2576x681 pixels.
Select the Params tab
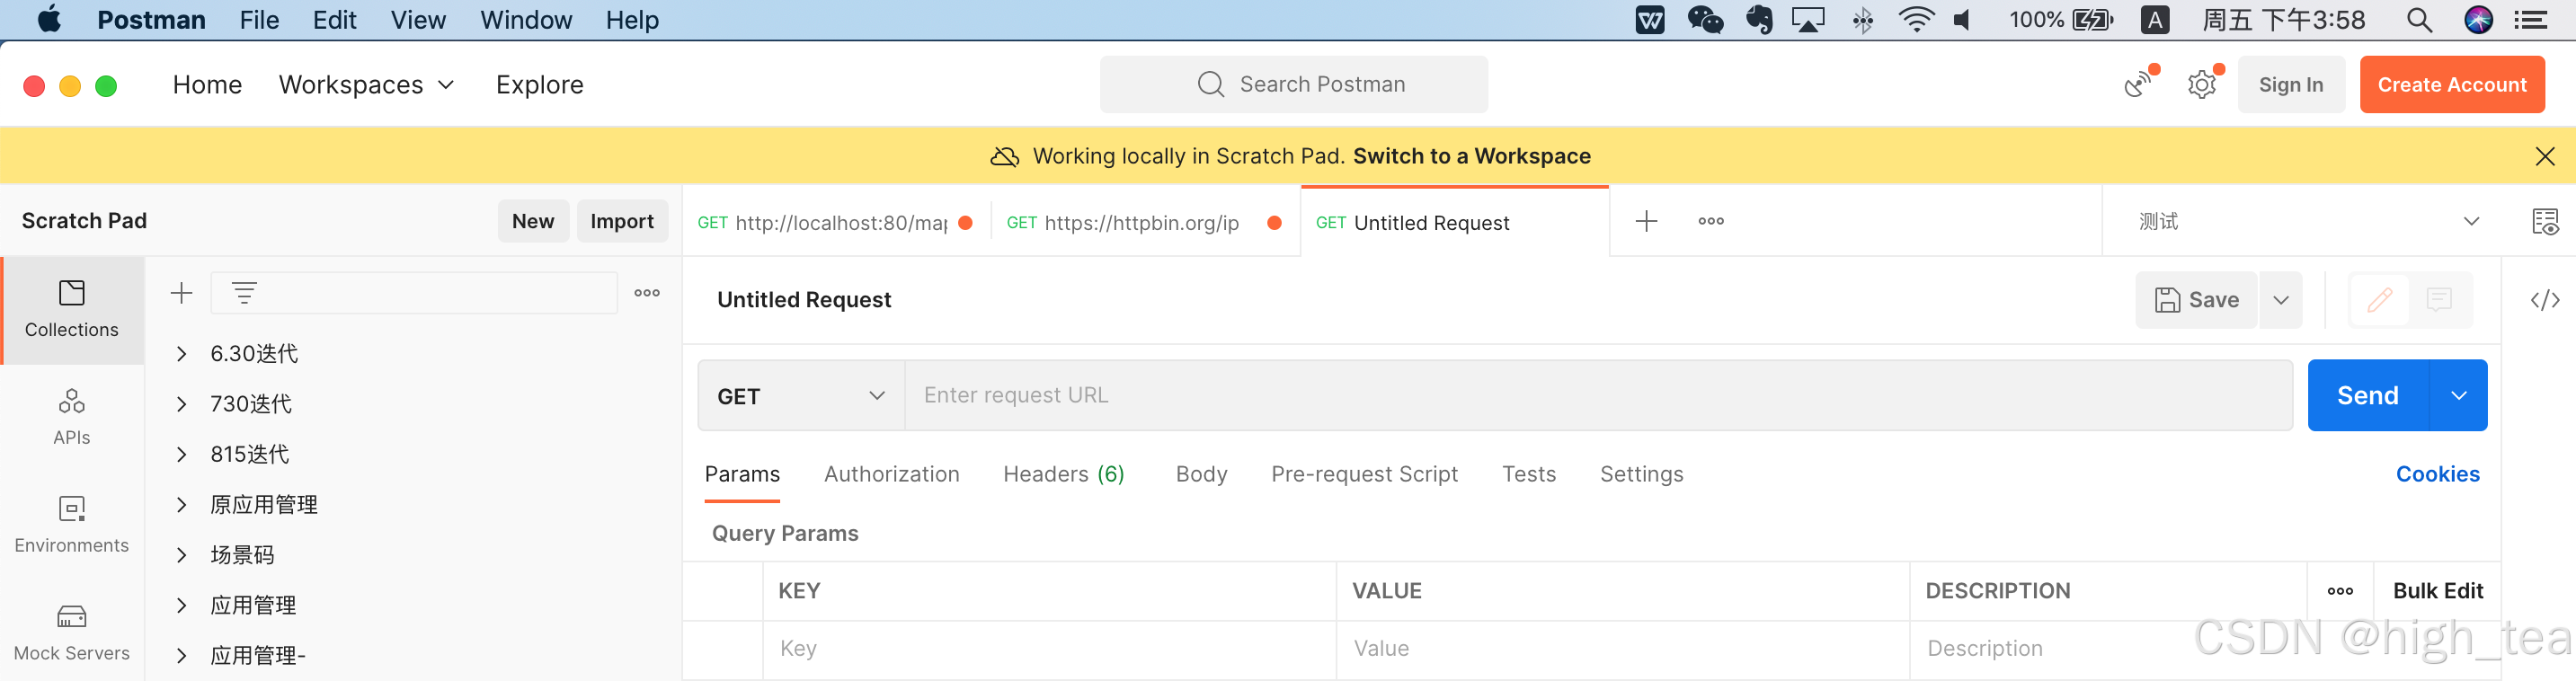[x=742, y=474]
